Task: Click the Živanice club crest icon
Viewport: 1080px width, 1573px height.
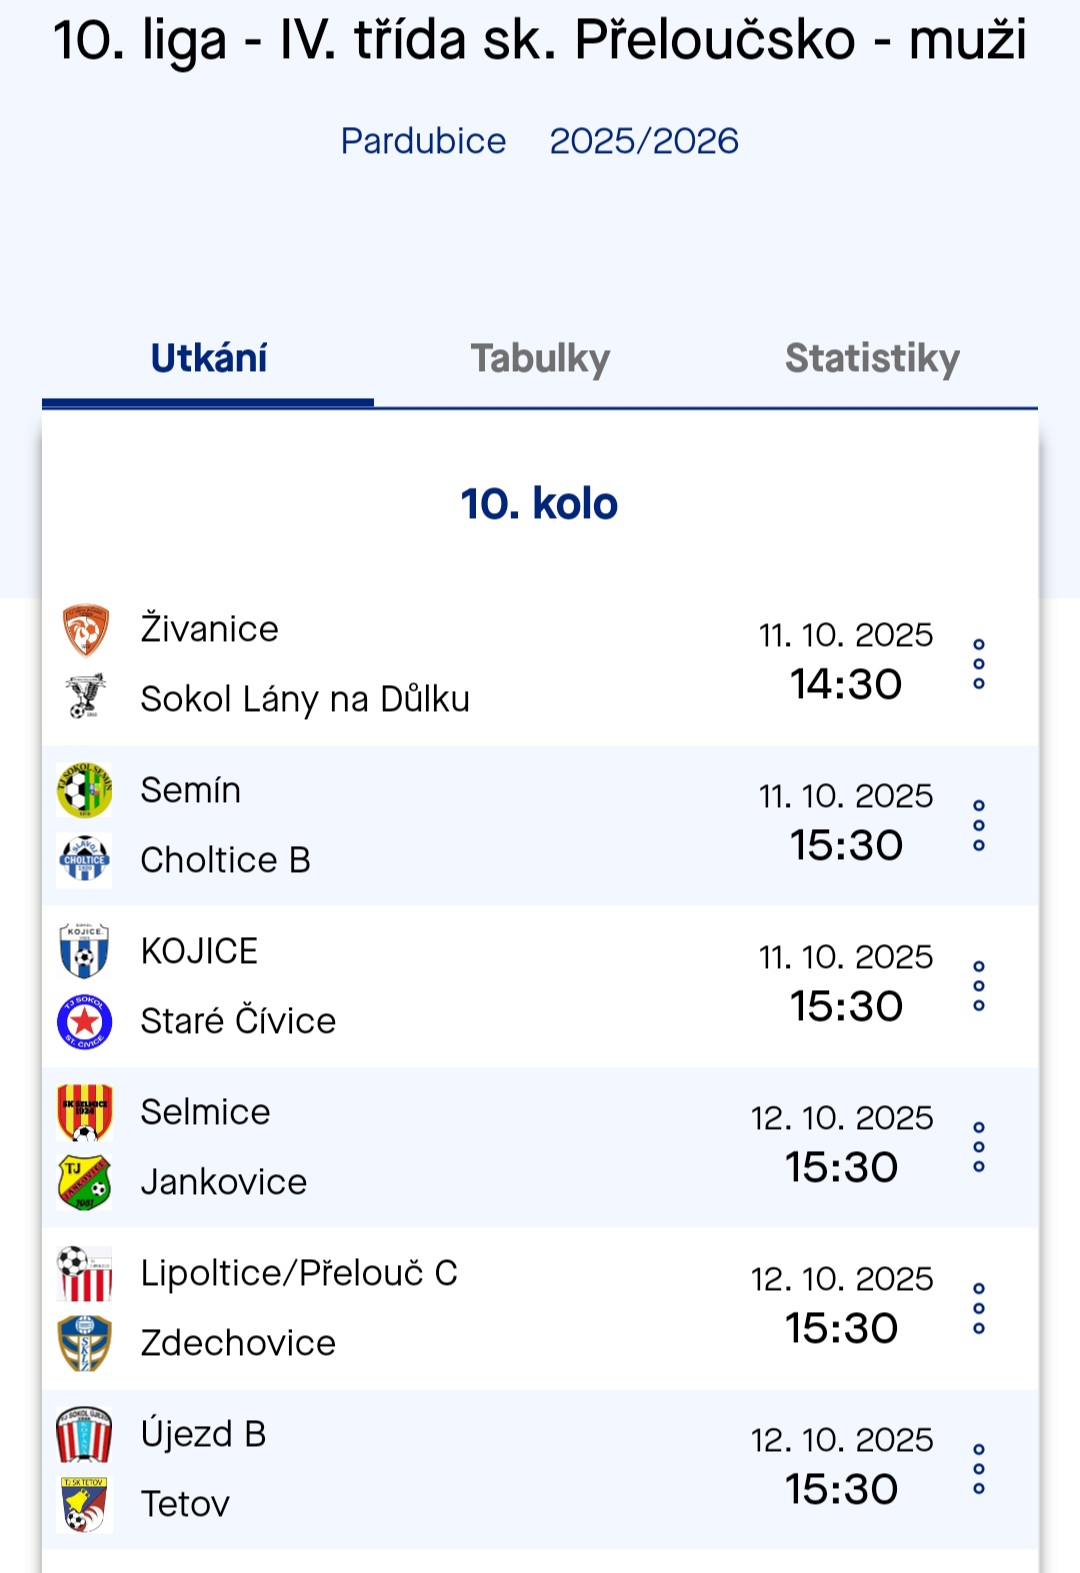Action: (85, 630)
